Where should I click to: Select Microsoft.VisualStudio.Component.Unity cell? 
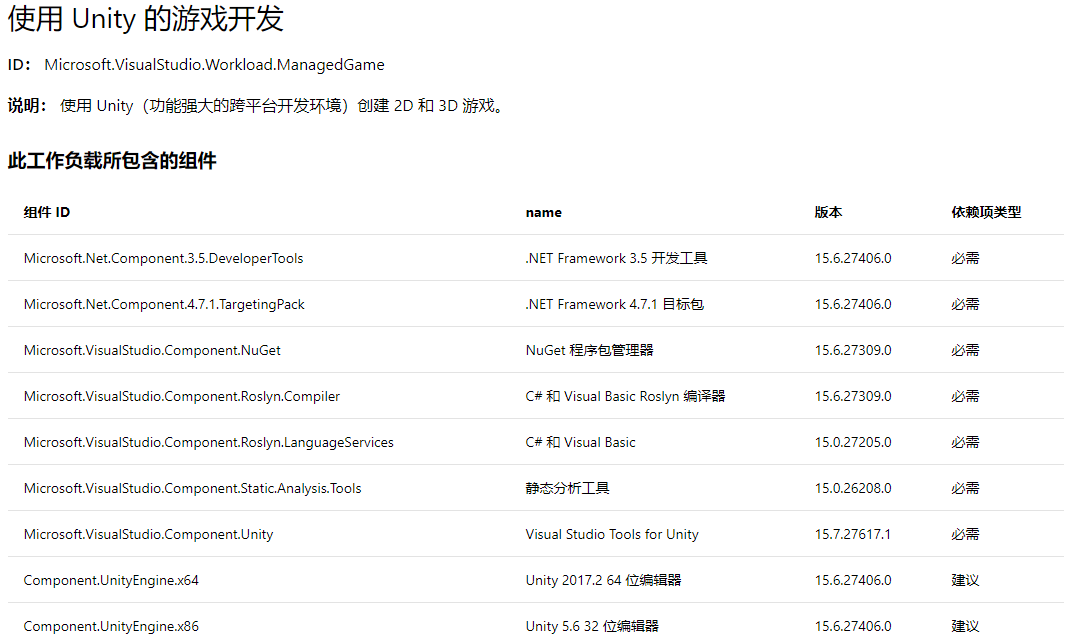148,535
